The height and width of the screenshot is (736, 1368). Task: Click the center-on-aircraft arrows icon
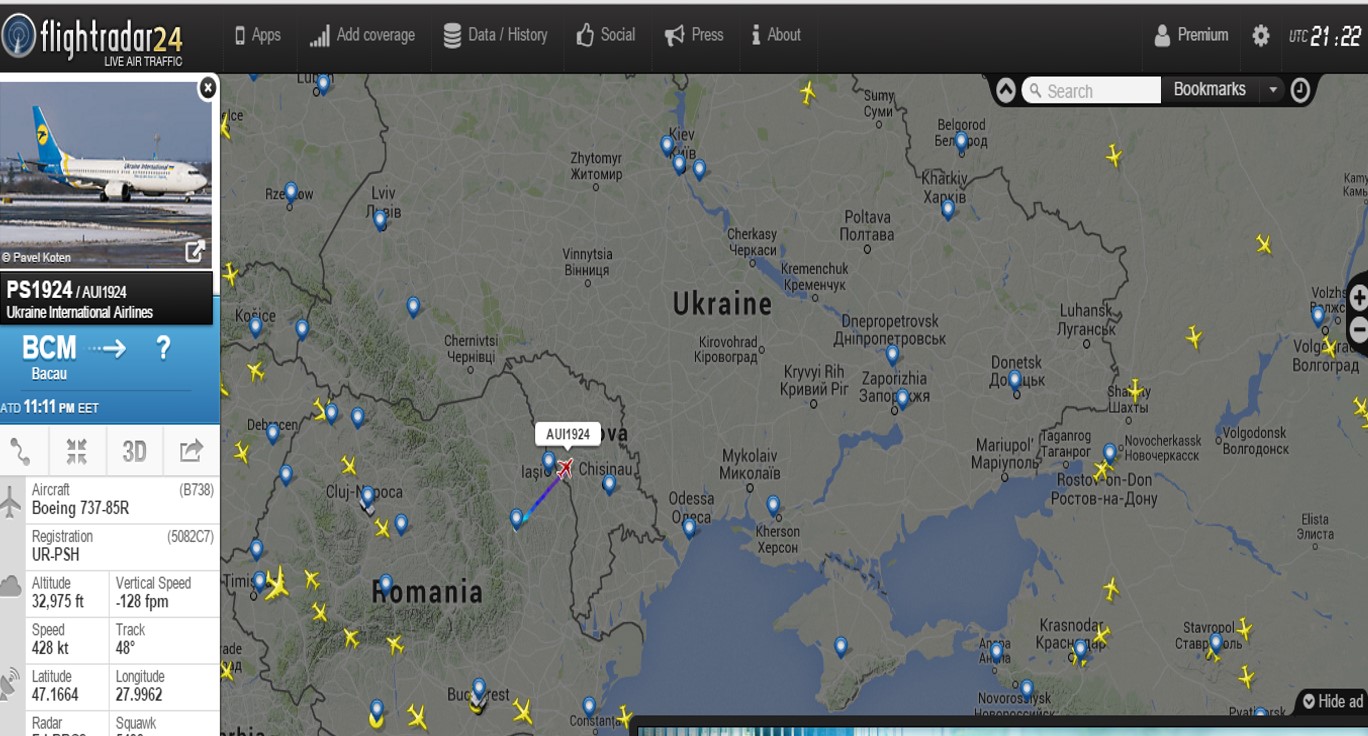pos(77,452)
